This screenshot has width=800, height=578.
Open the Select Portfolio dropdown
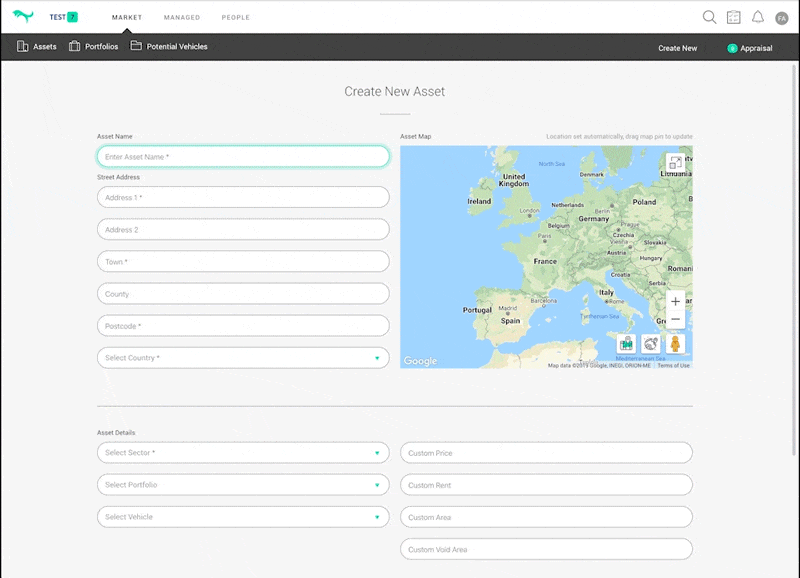click(243, 485)
